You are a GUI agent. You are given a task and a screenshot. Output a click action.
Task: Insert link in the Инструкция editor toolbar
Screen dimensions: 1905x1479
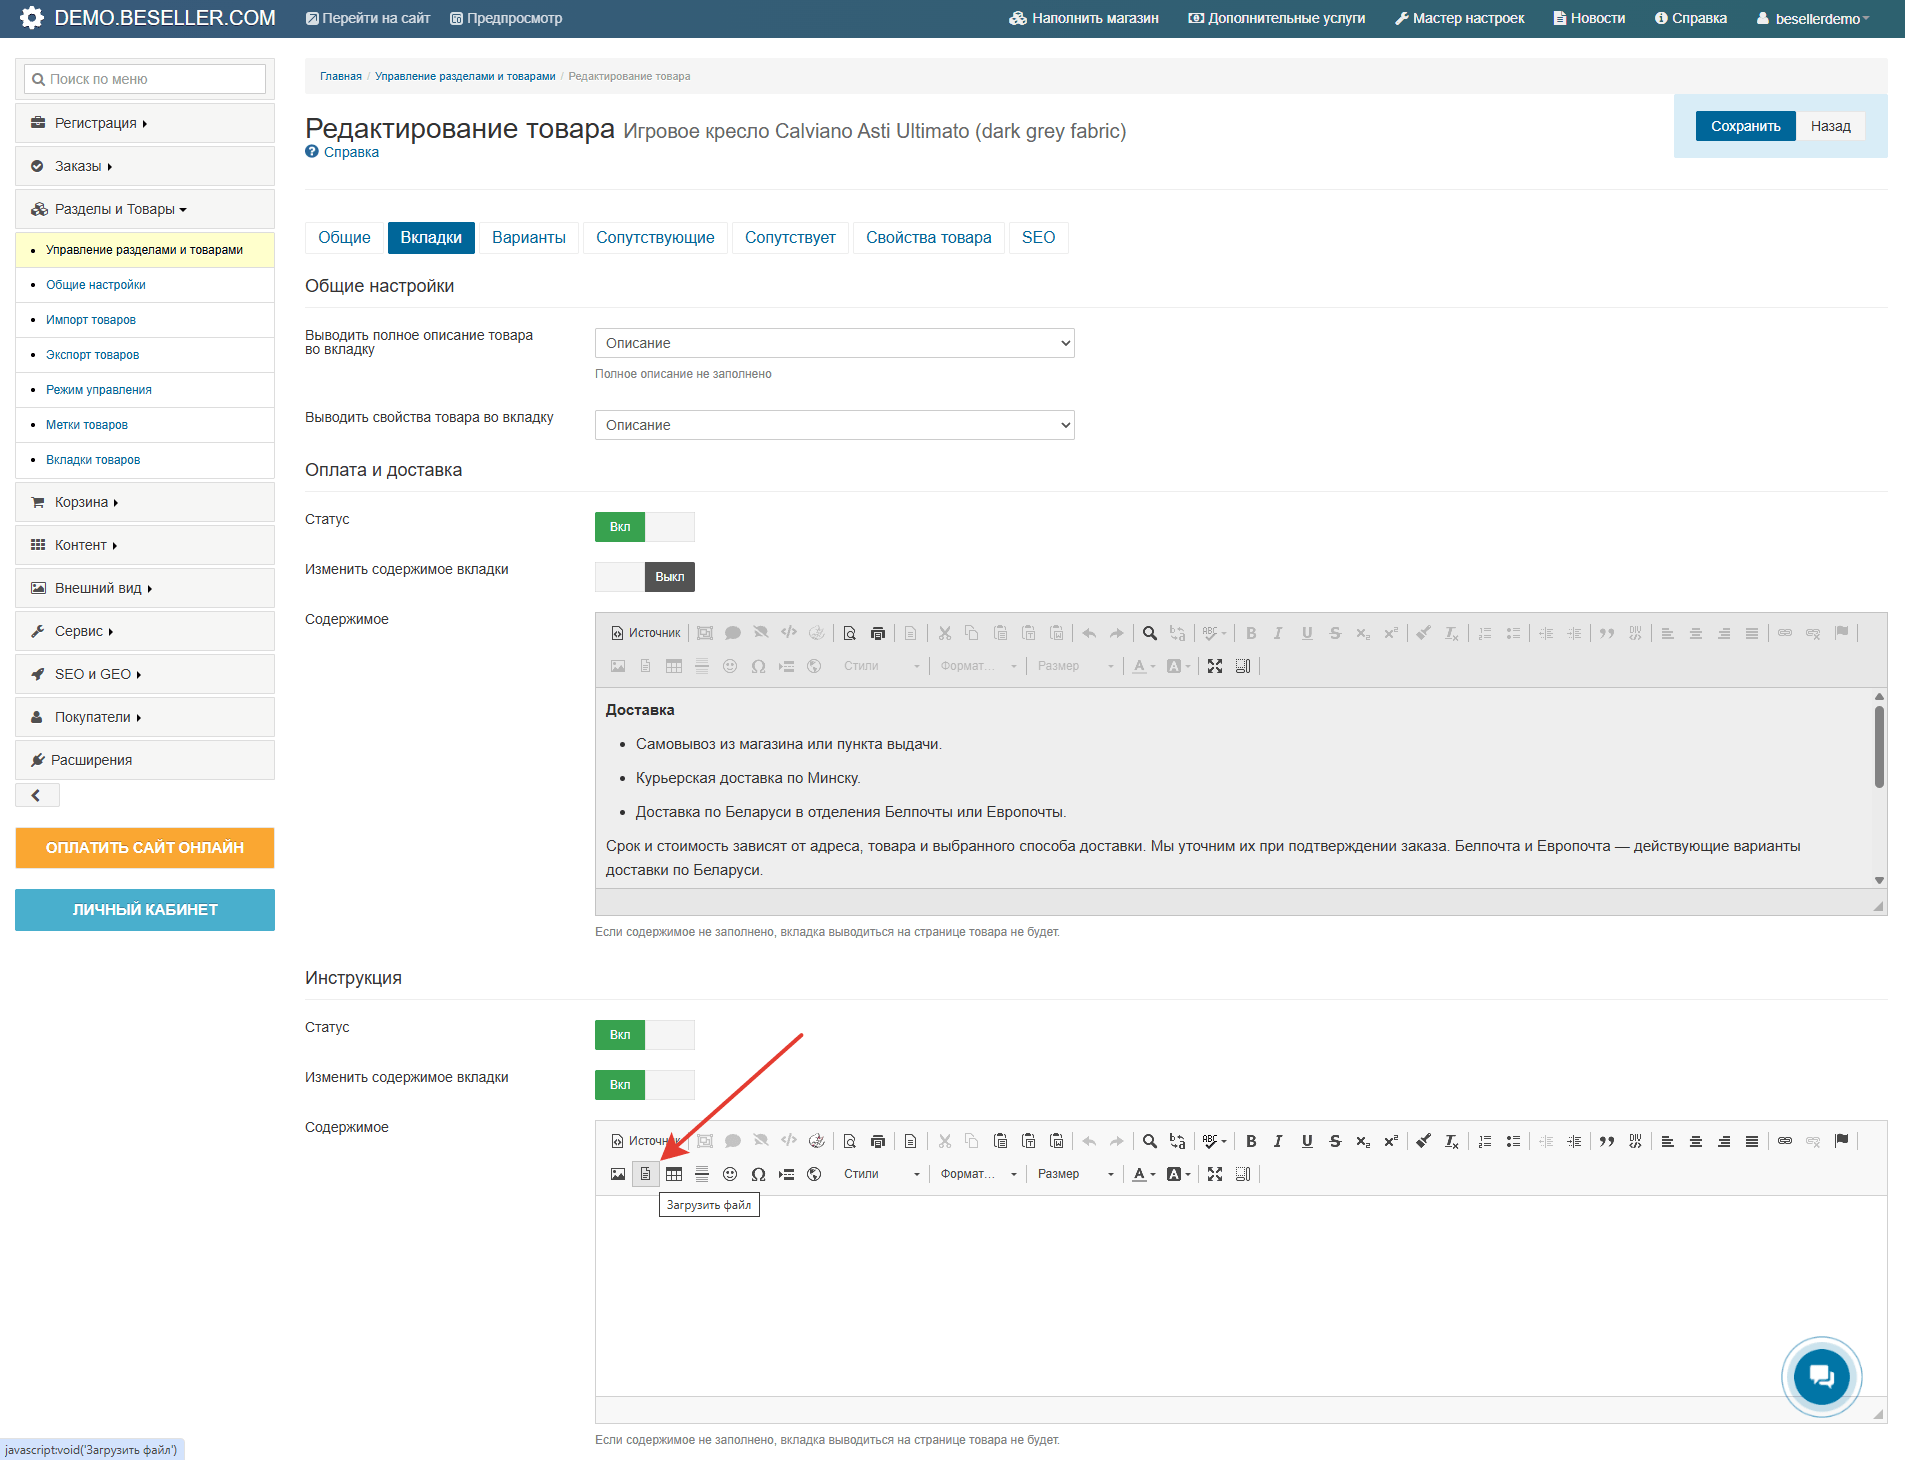1785,1141
